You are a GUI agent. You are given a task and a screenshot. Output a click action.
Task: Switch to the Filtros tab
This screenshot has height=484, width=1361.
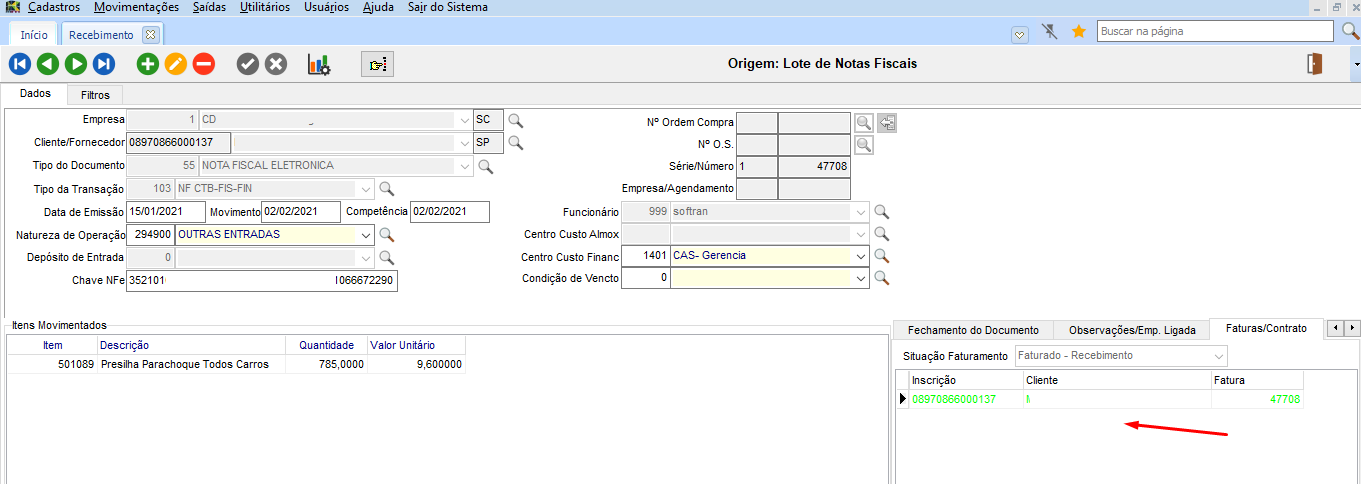click(95, 95)
